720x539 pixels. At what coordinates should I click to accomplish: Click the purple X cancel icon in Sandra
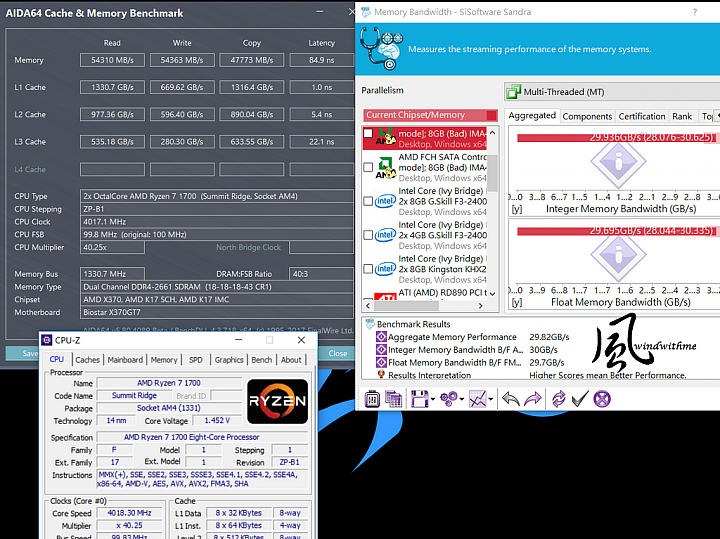coord(602,399)
